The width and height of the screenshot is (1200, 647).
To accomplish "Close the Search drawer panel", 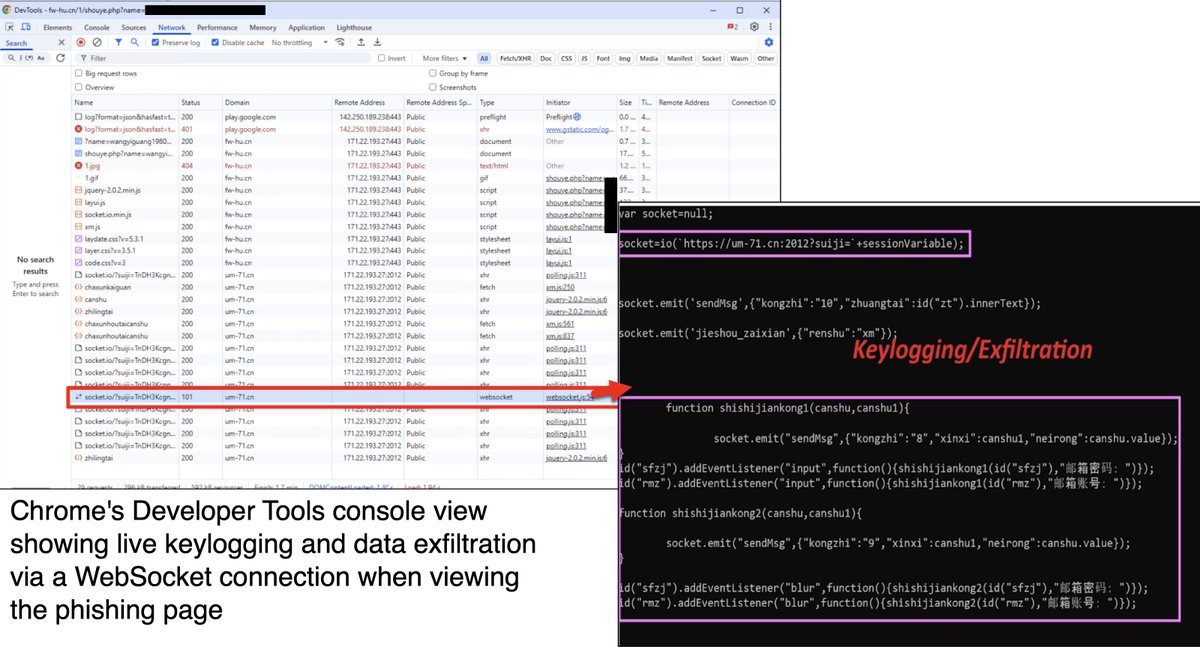I will [x=61, y=43].
